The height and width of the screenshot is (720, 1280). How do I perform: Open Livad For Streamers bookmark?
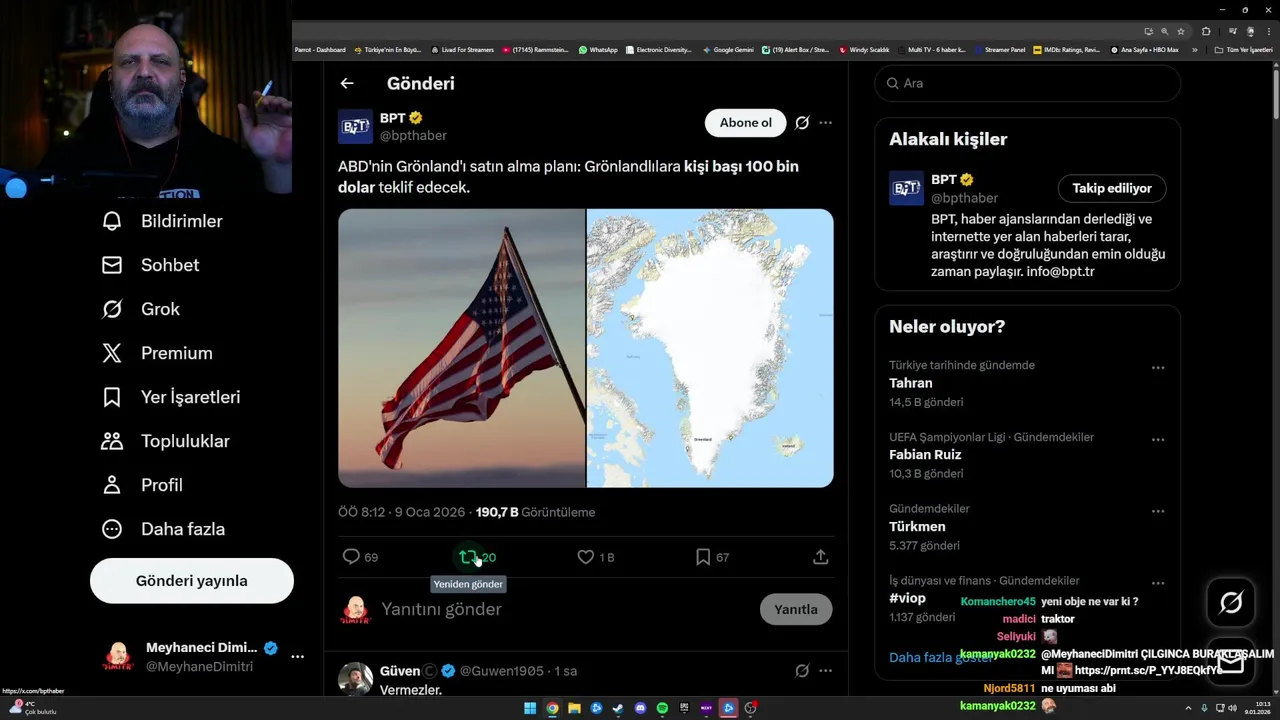(462, 49)
